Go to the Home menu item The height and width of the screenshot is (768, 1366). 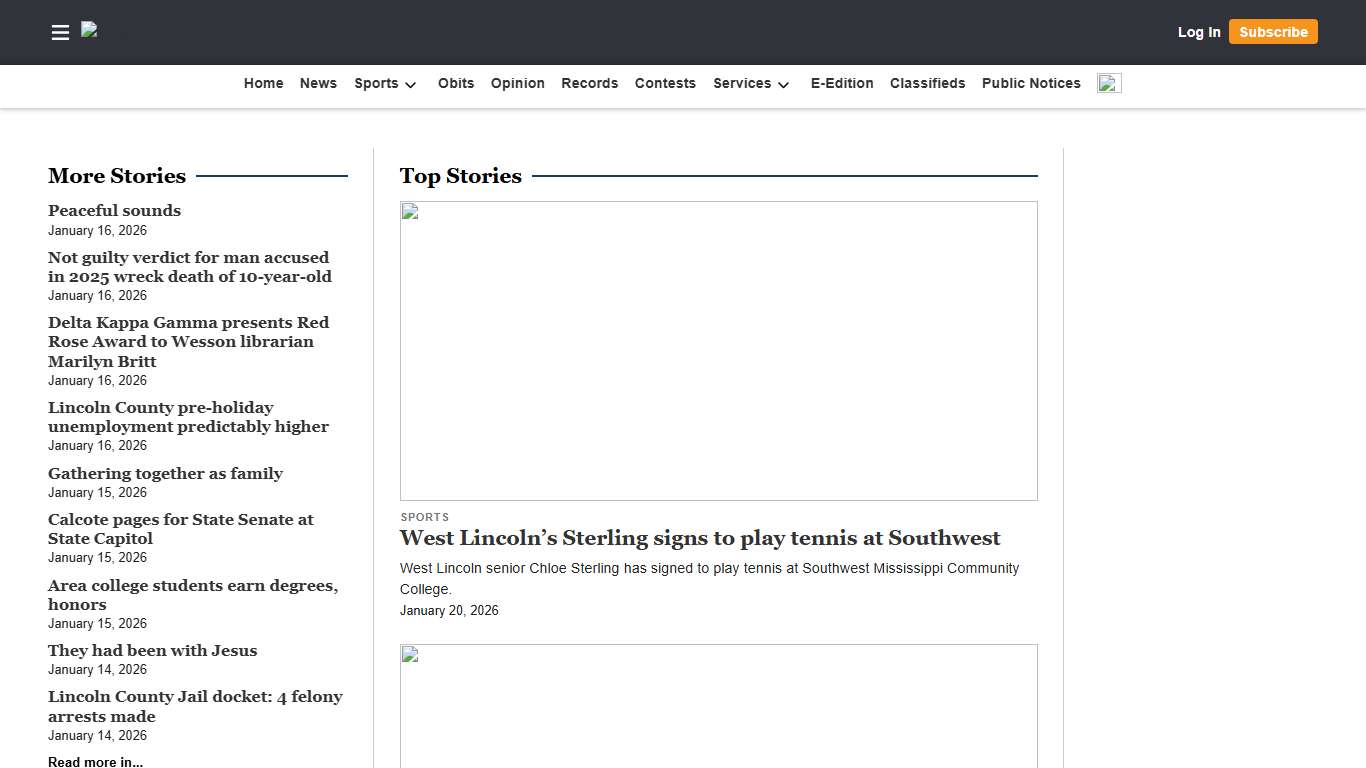click(x=263, y=84)
